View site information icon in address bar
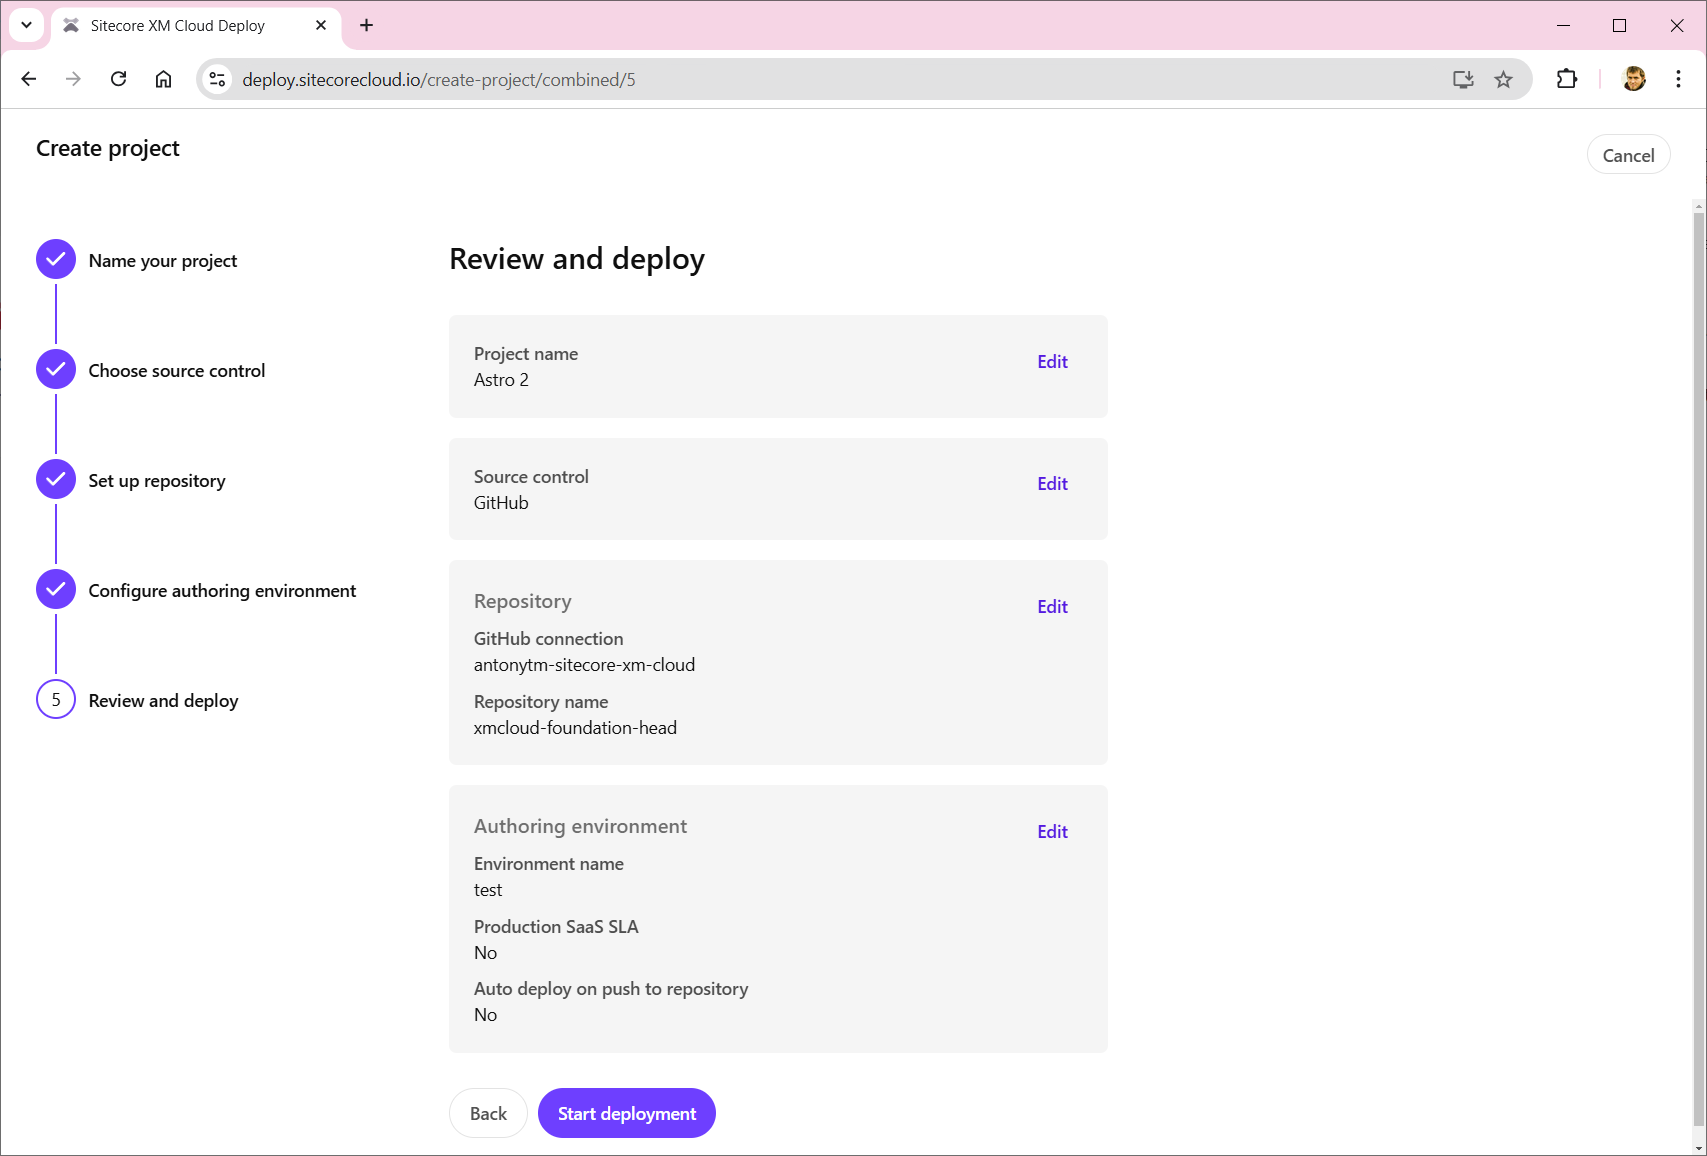 tap(217, 79)
